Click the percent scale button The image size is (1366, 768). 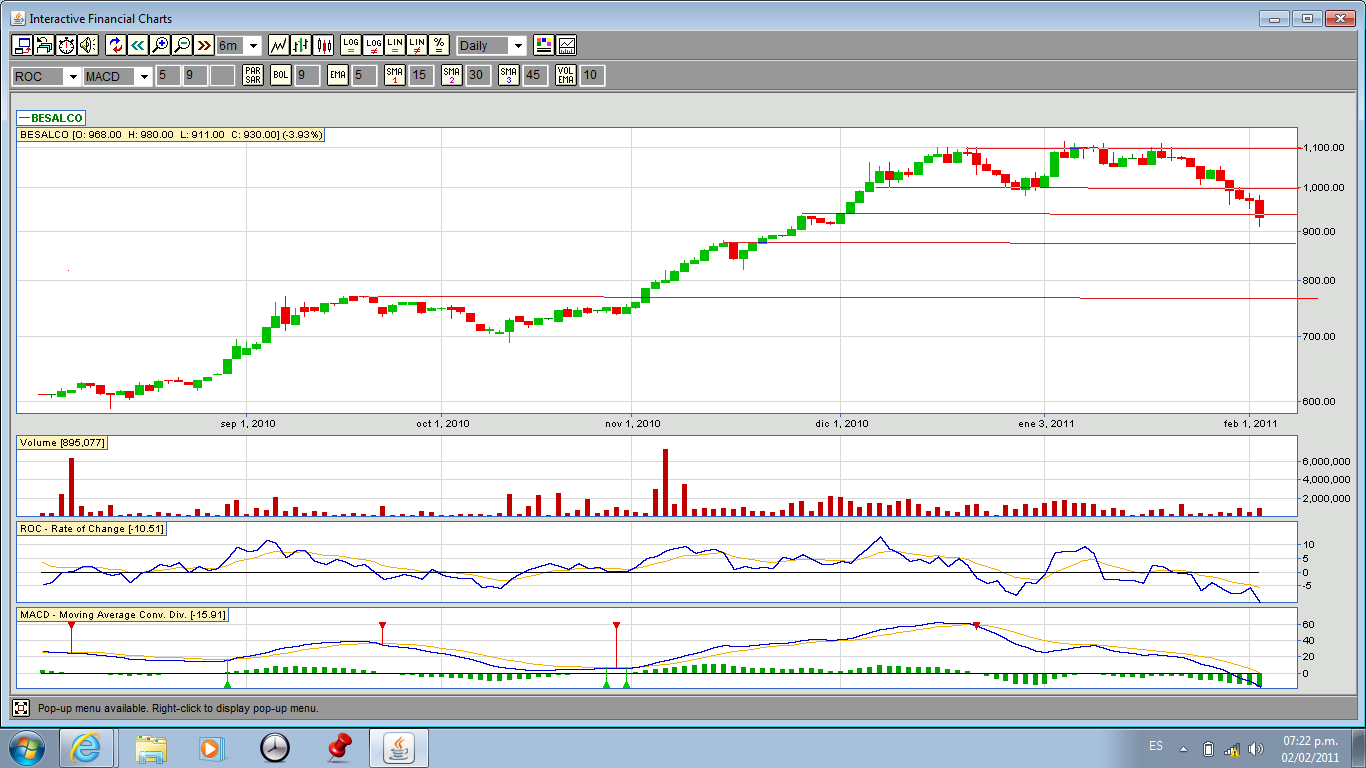coord(438,45)
